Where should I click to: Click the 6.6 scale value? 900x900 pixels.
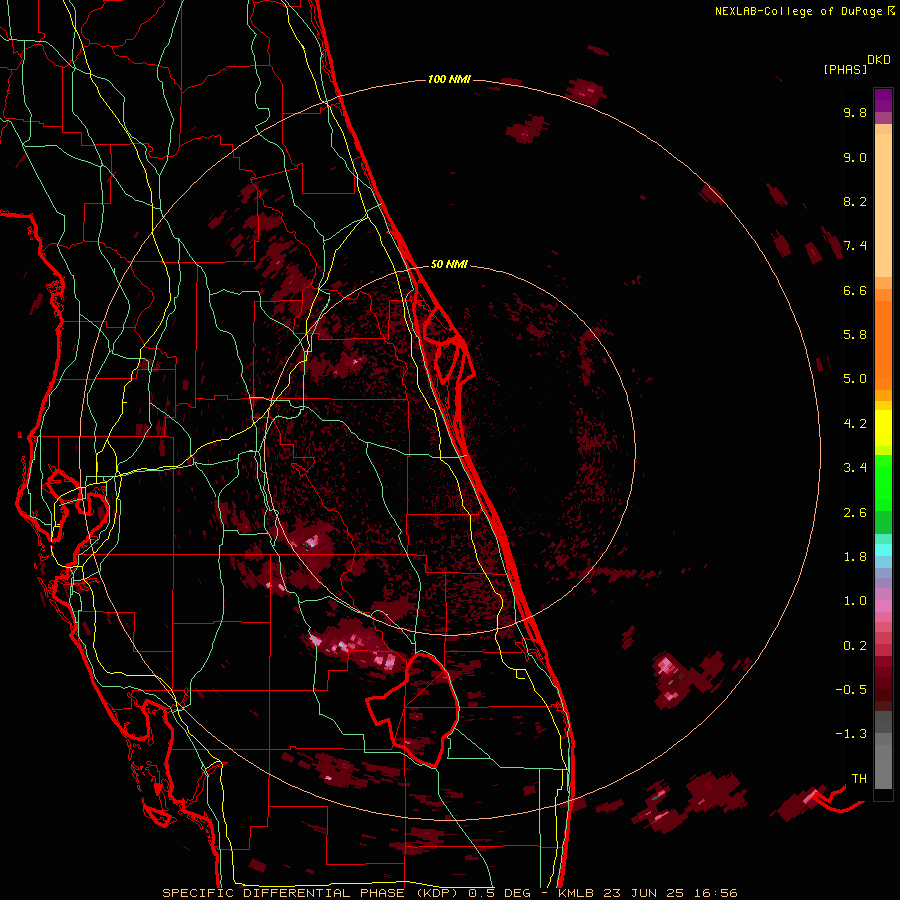pos(855,290)
